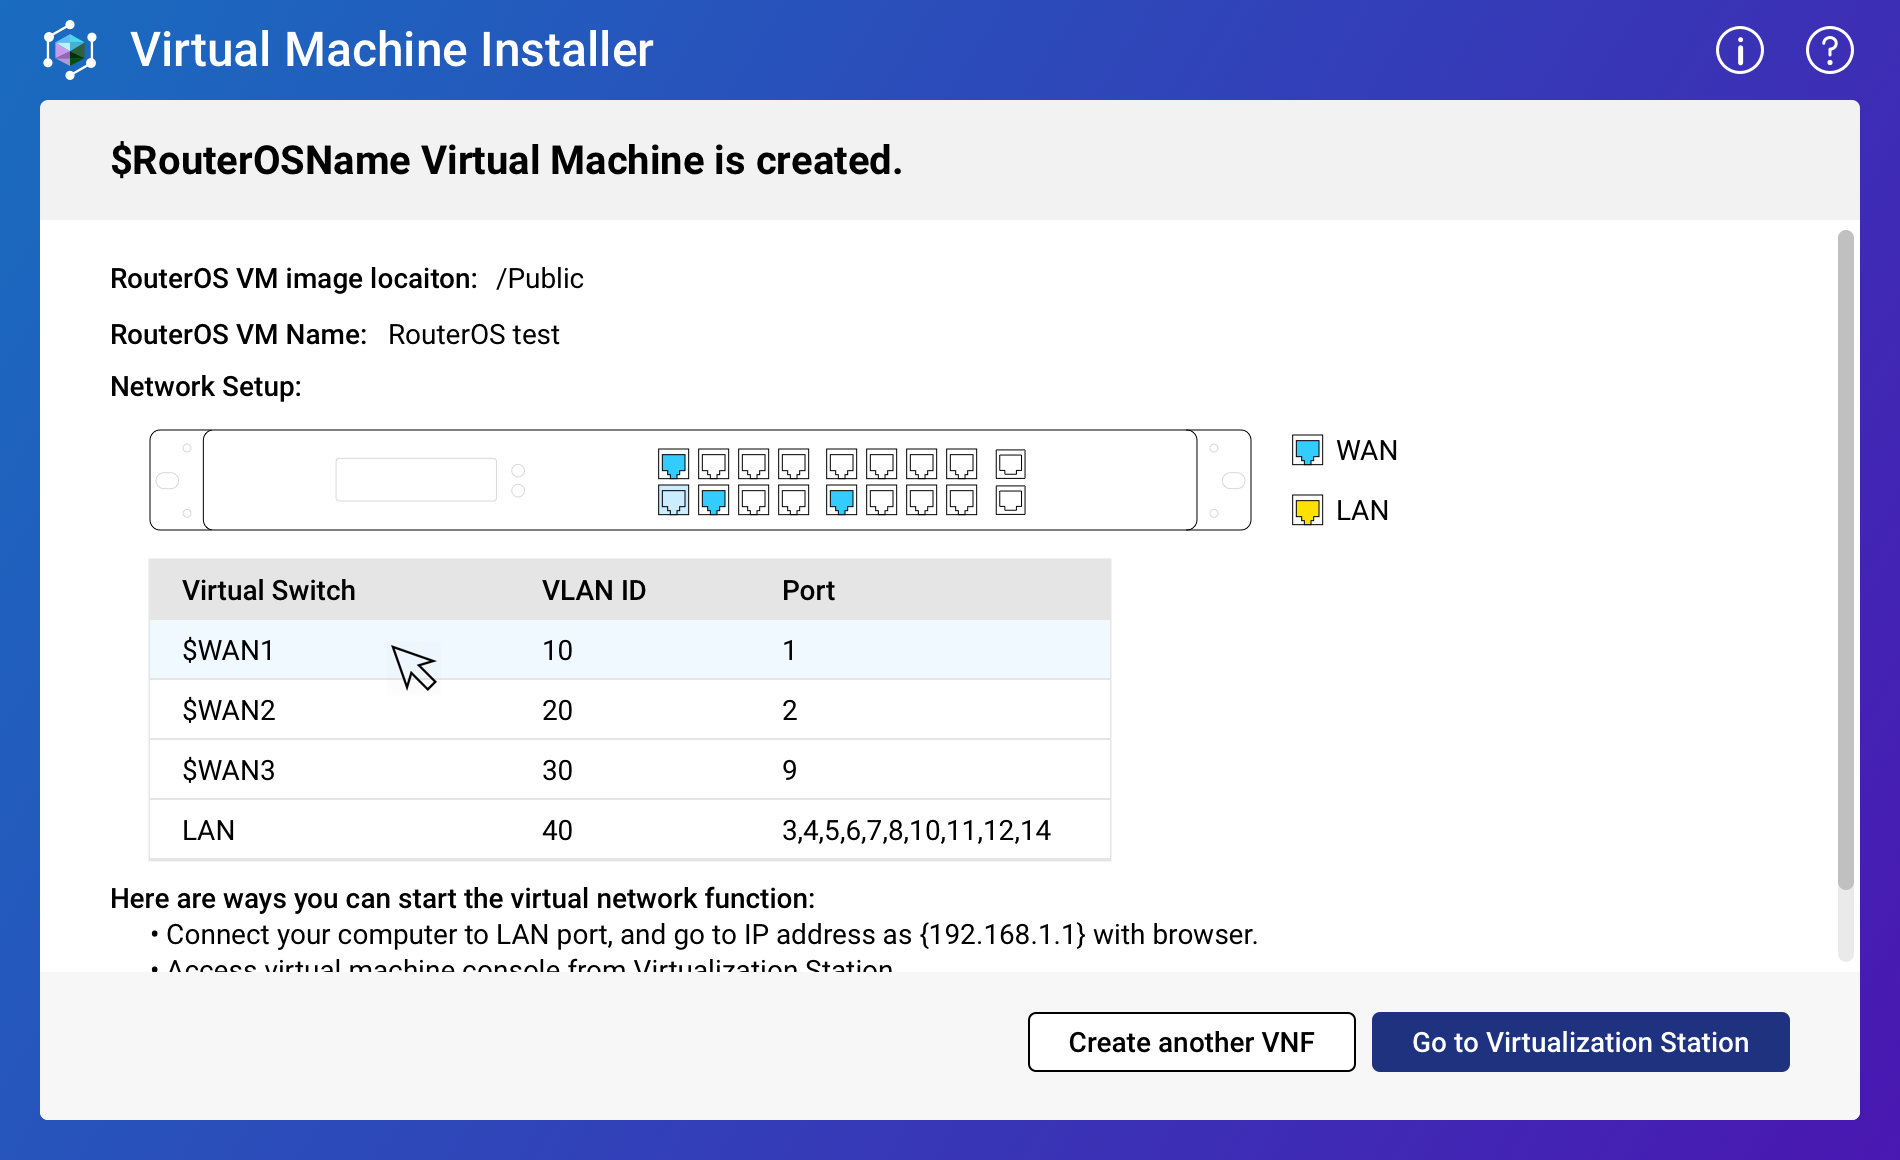Select the LAN row name cell
The width and height of the screenshot is (1900, 1160).
click(208, 830)
